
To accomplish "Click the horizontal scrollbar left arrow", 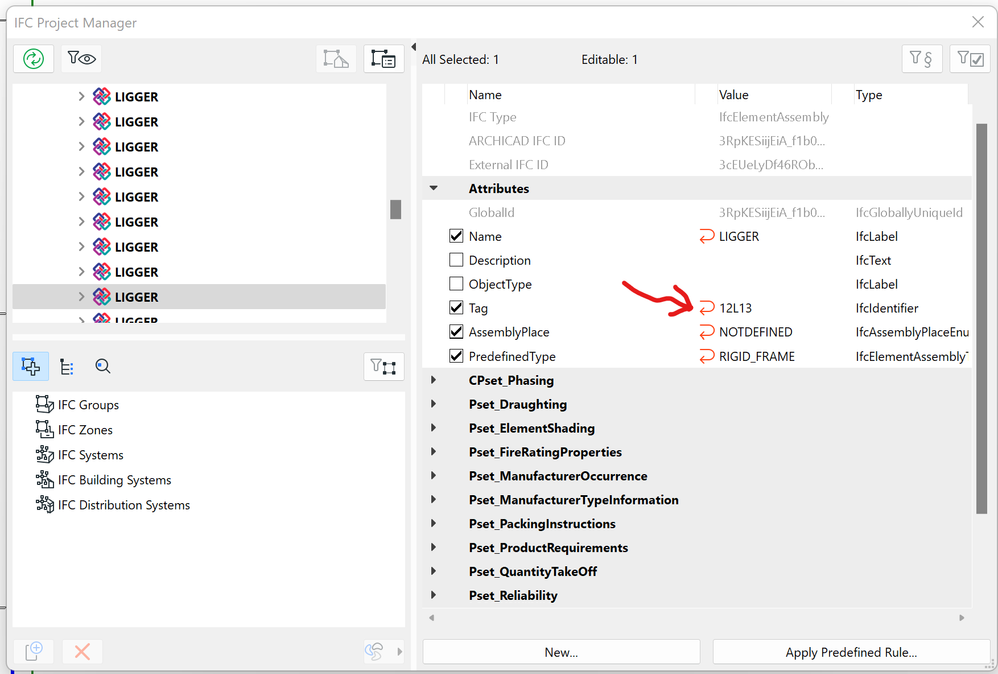I will 432,617.
